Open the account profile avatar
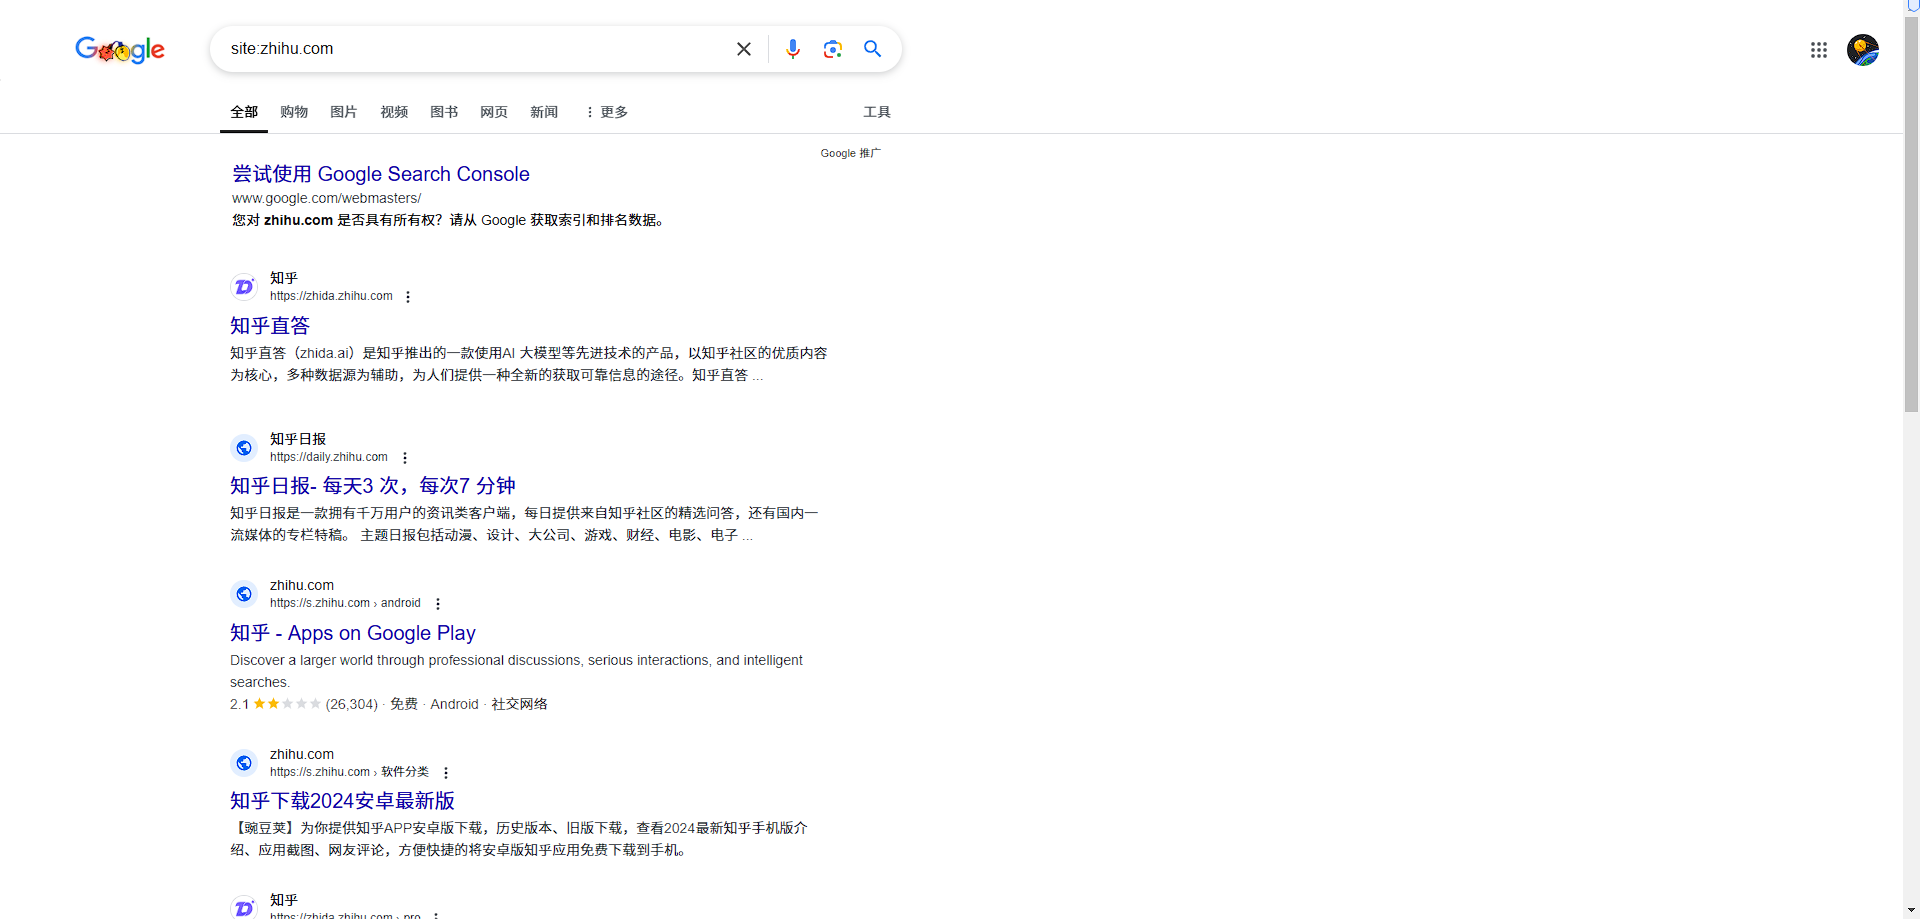1920x919 pixels. (x=1863, y=50)
